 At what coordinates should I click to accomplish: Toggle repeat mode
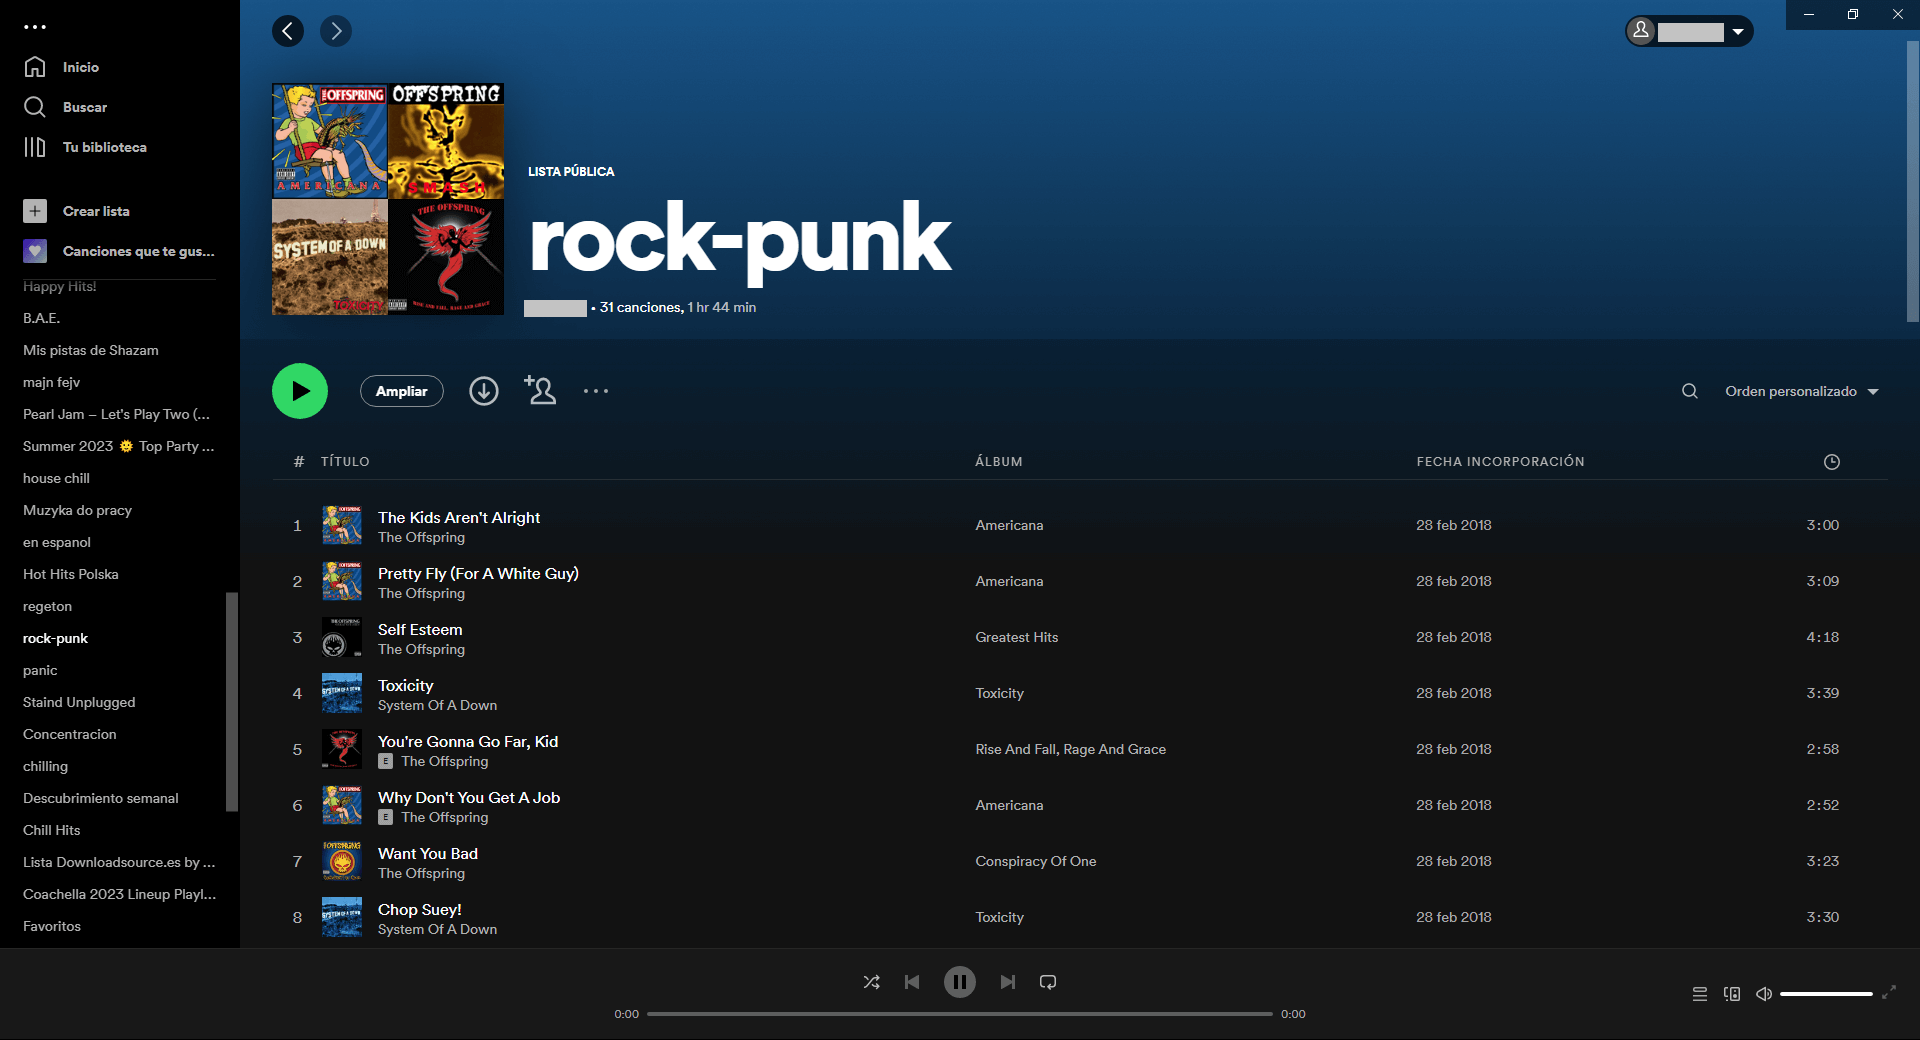coord(1048,982)
